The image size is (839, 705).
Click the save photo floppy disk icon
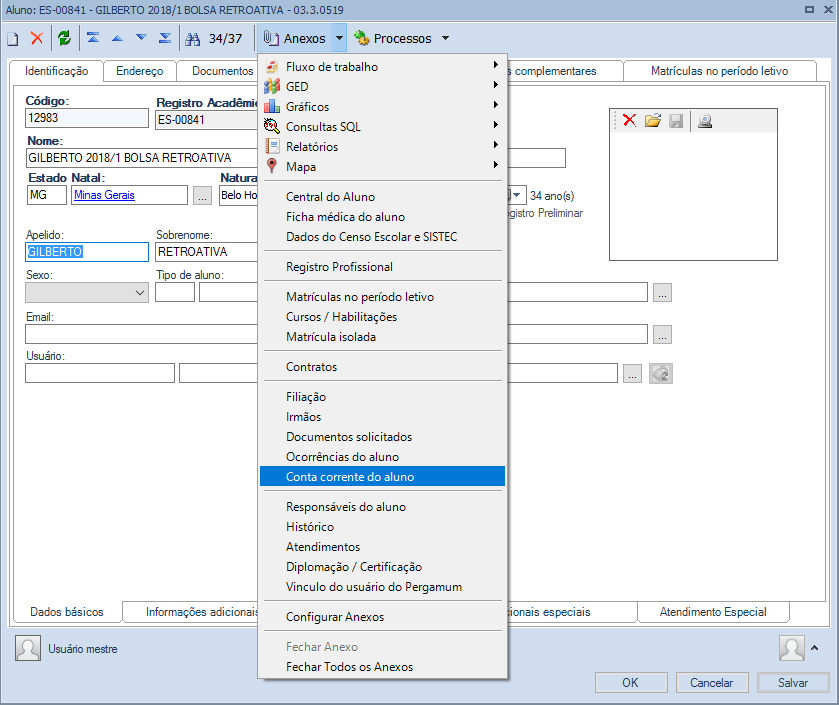point(676,121)
